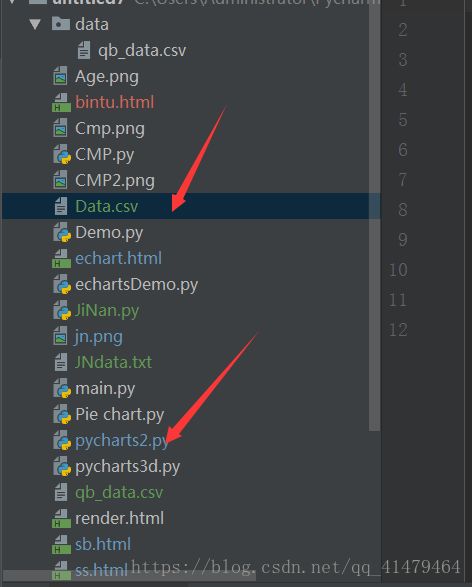Select qb_data.csv inside data folder
Screen dimensions: 472x587
142,51
